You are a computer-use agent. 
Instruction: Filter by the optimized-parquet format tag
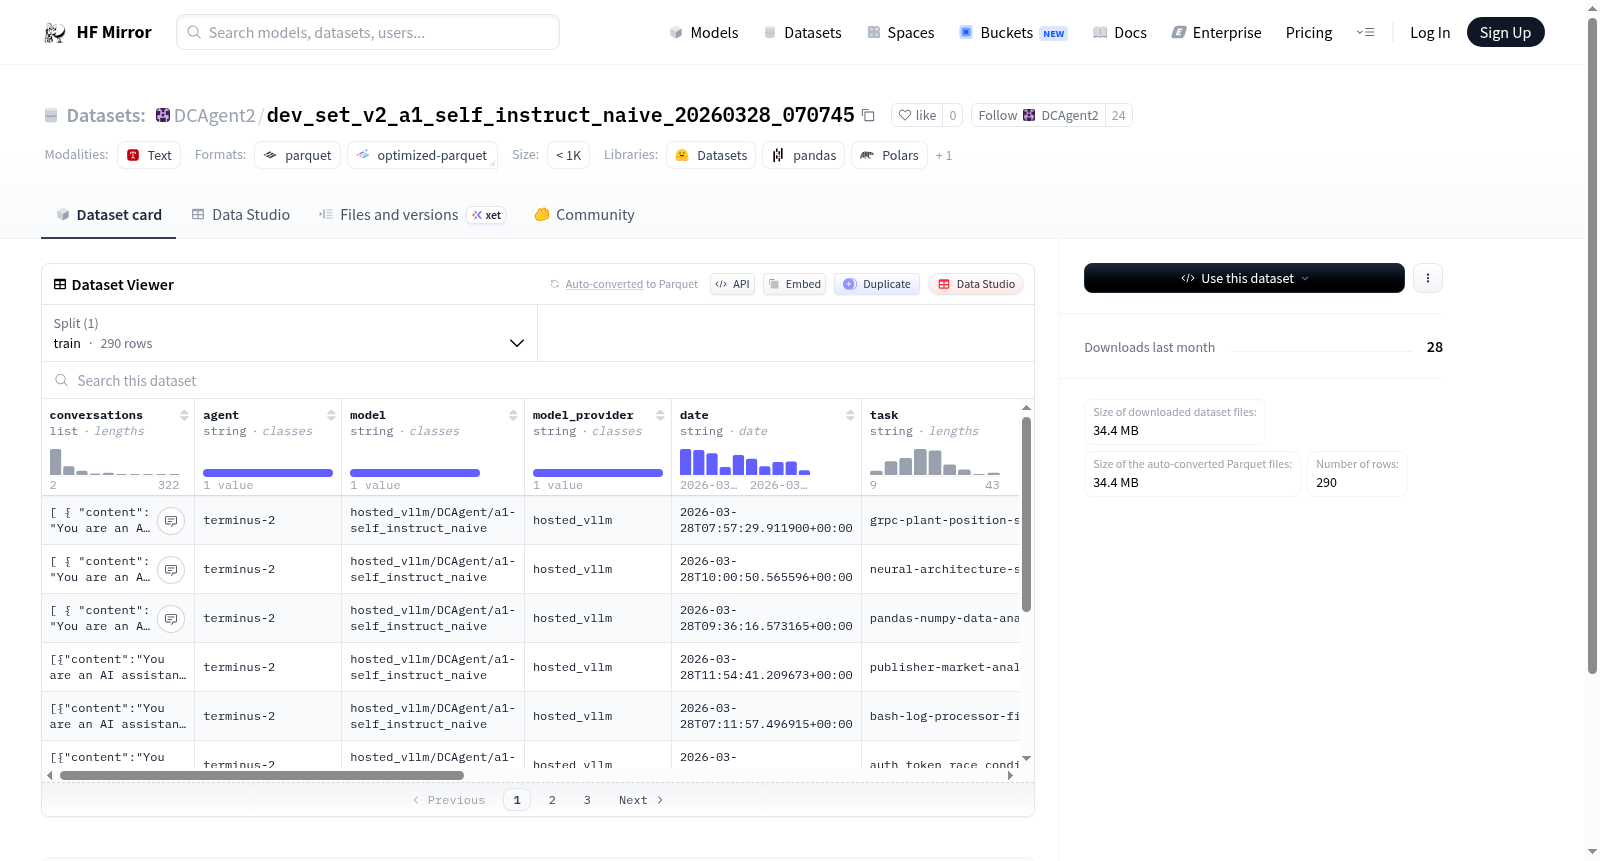(422, 156)
